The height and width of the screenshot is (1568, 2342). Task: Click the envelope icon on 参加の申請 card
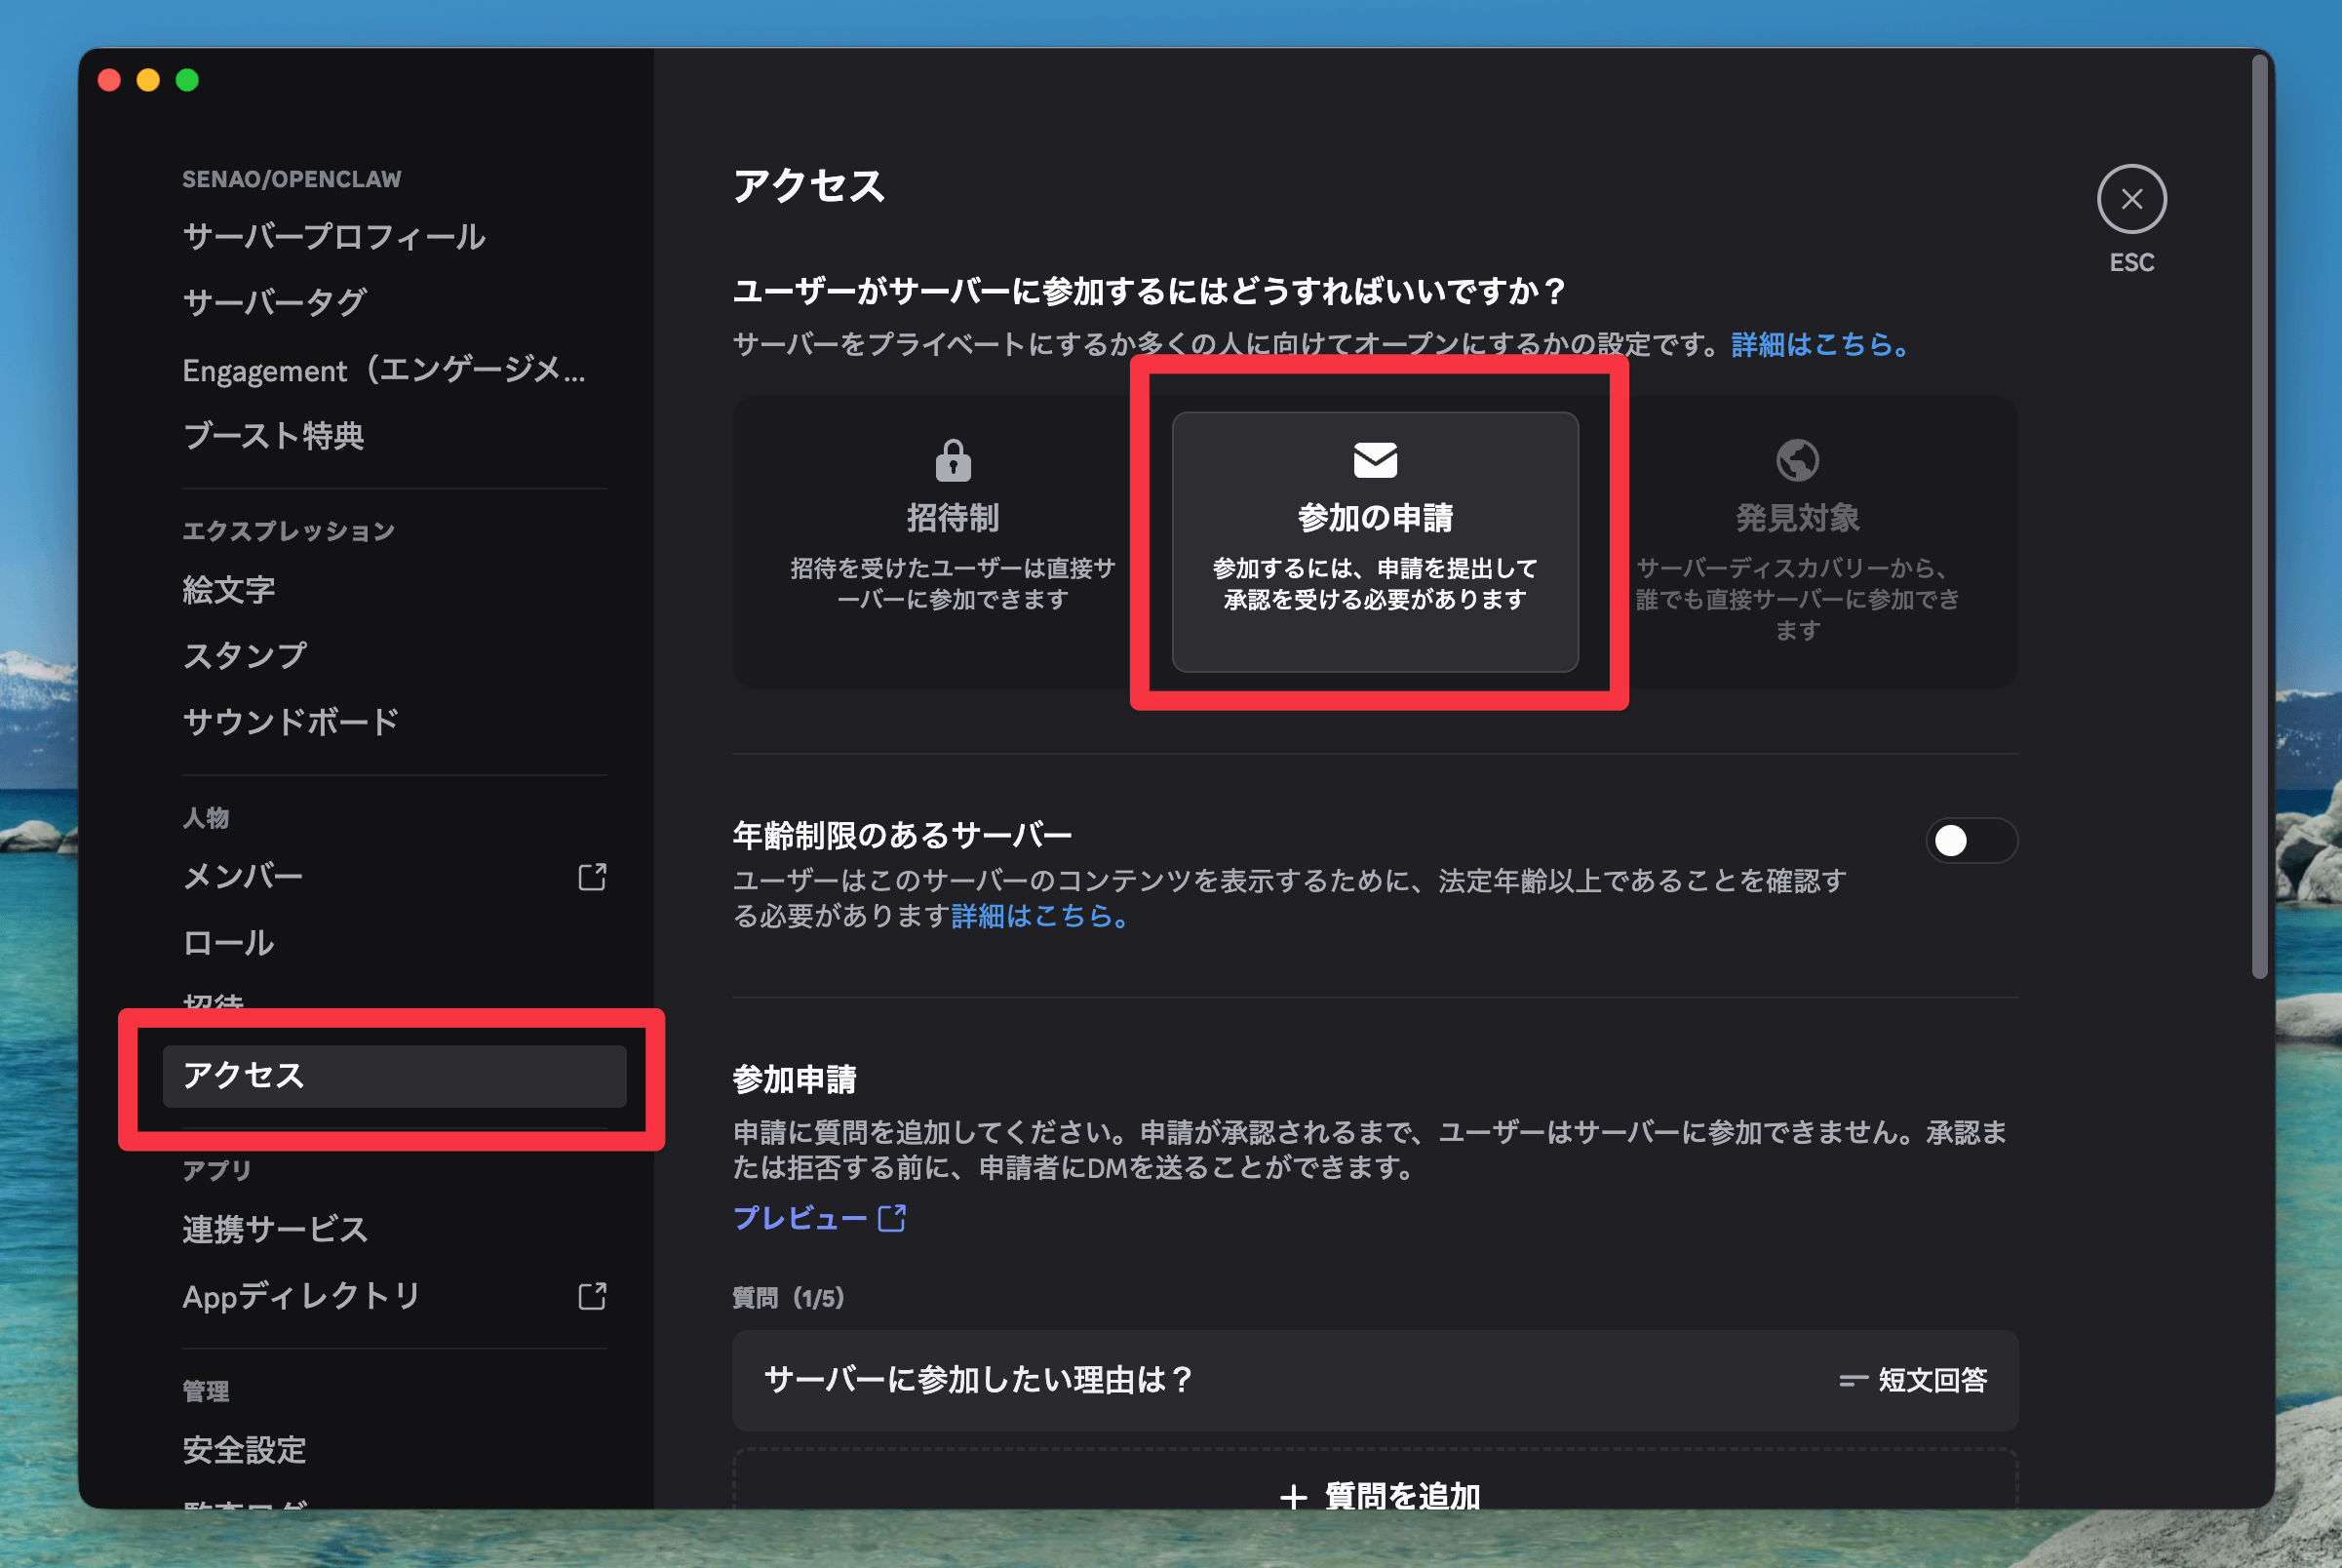pyautogui.click(x=1375, y=460)
